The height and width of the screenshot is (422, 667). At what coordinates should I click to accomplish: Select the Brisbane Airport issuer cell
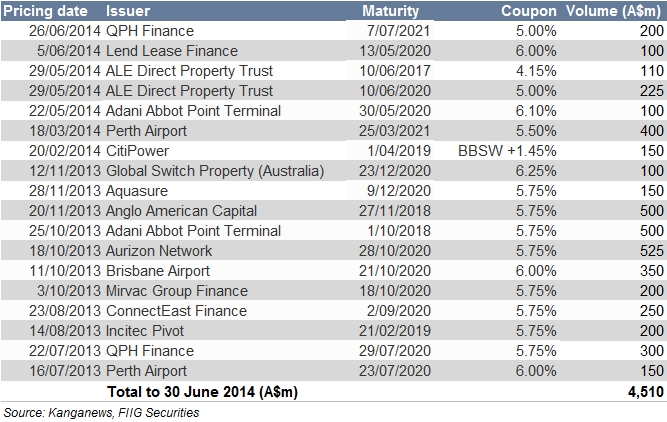[x=158, y=271]
